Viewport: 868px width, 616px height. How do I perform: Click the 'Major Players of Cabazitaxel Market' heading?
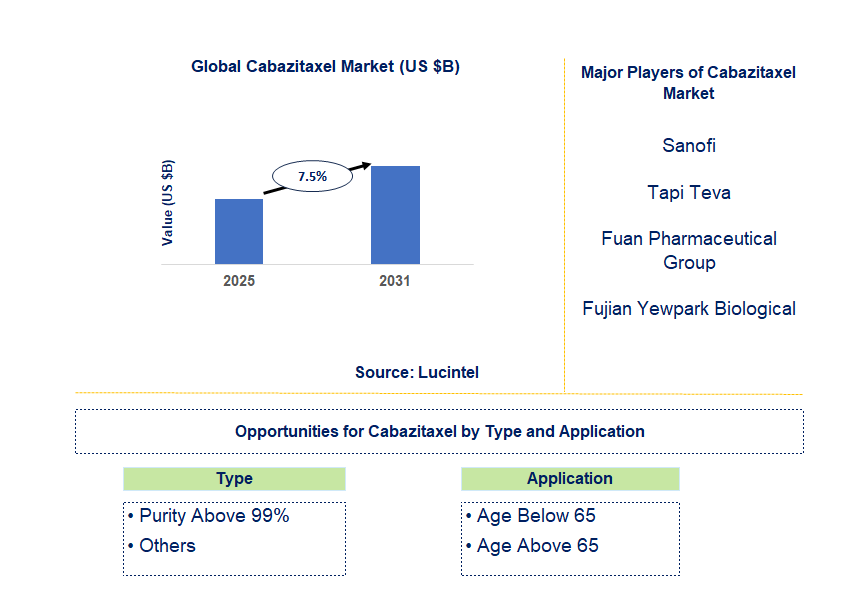688,82
